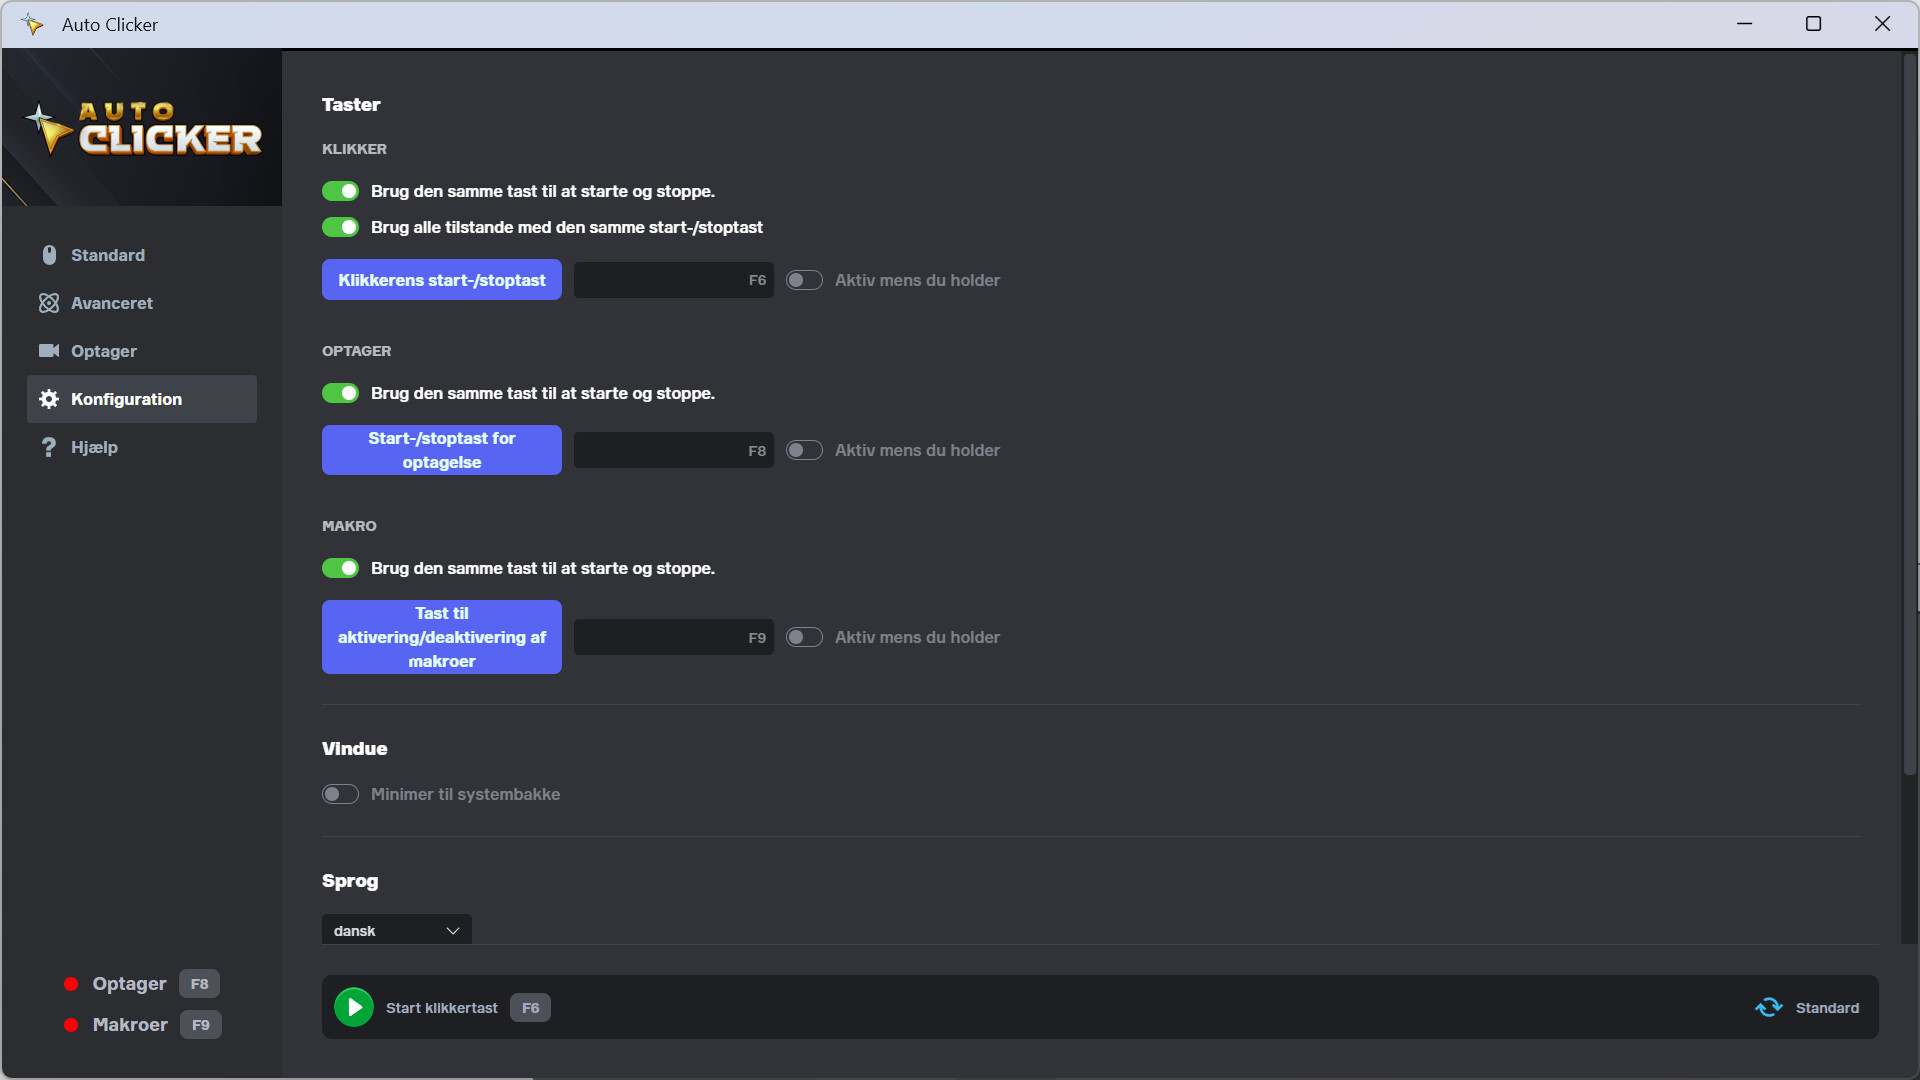Open the dansk language dropdown
Image resolution: width=1920 pixels, height=1080 pixels.
(396, 930)
